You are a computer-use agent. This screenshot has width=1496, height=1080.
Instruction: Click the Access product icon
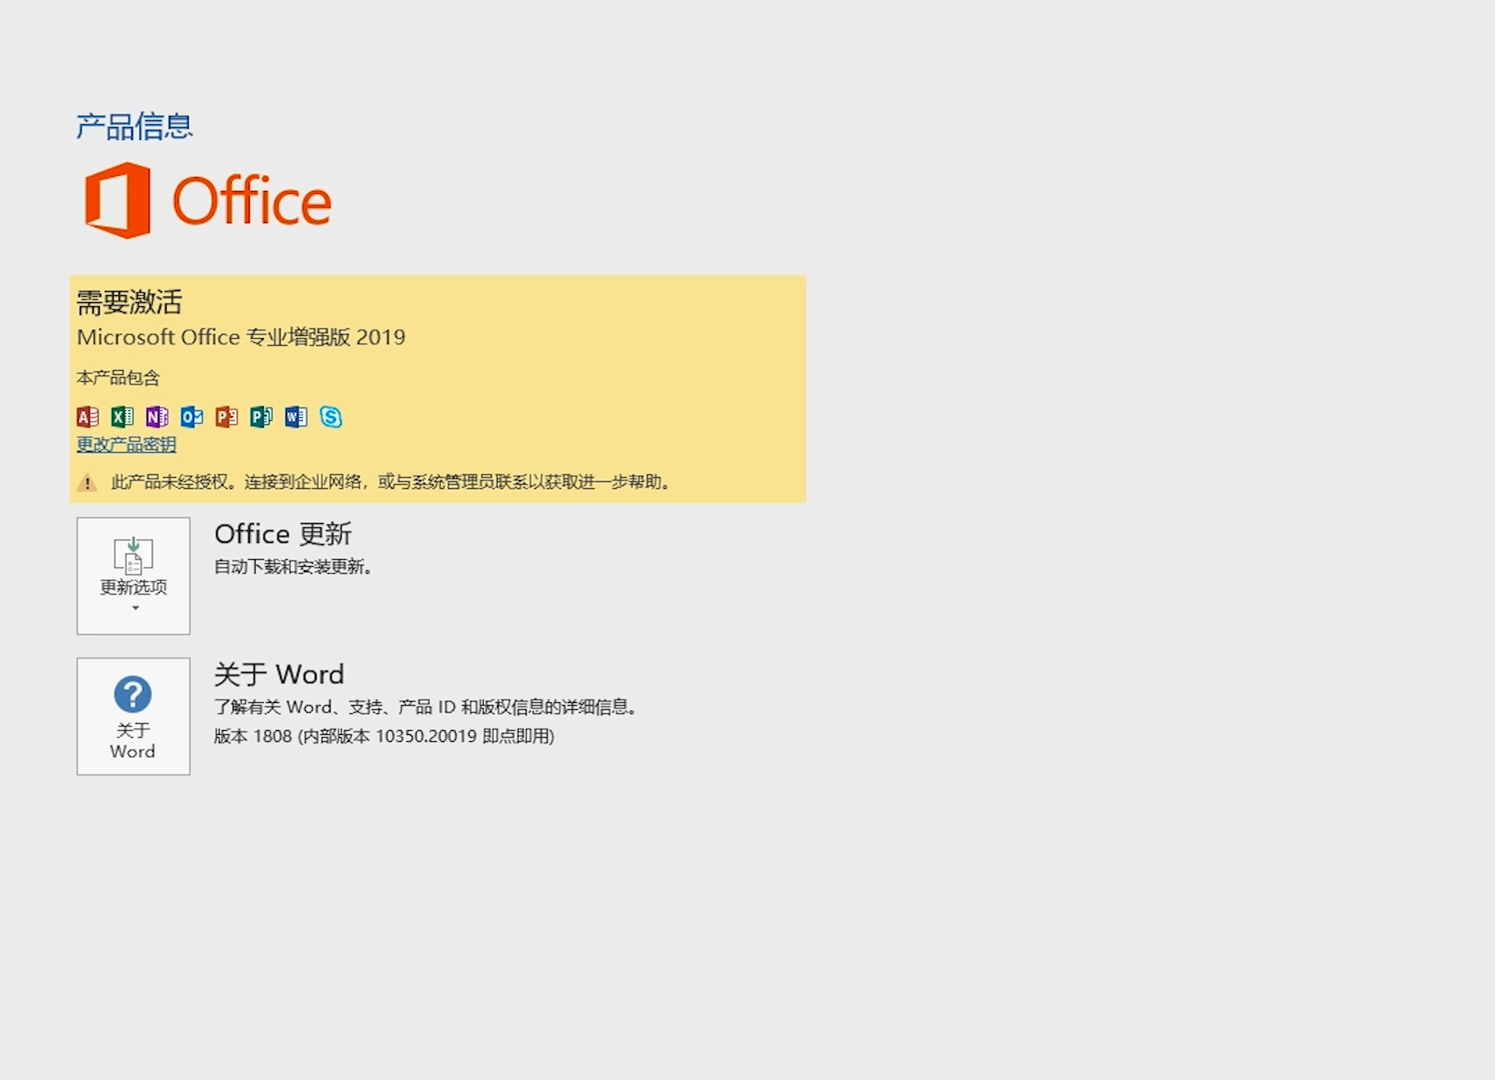(x=87, y=417)
